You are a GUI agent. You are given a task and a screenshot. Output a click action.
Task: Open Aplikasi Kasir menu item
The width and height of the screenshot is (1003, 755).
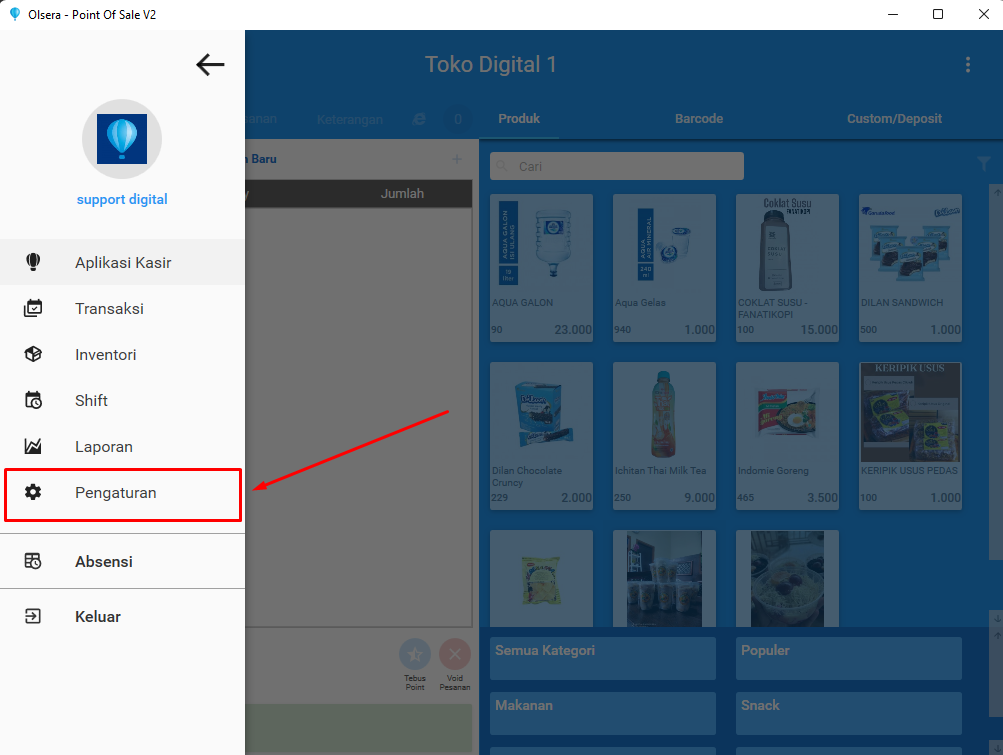[x=122, y=262]
